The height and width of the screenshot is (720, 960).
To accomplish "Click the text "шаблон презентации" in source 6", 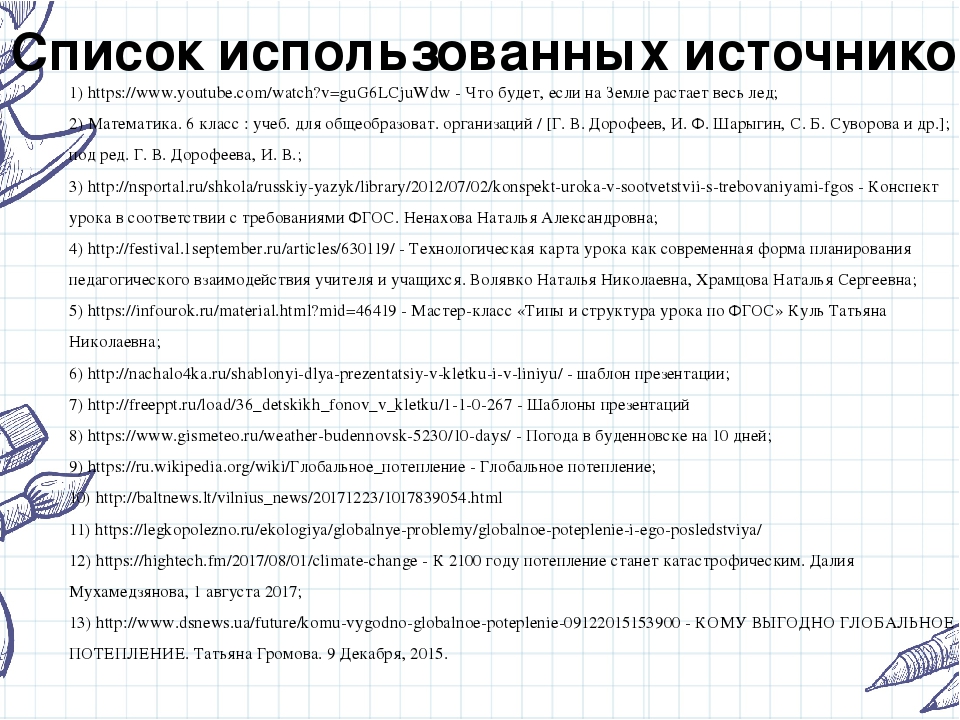I will 651,373.
